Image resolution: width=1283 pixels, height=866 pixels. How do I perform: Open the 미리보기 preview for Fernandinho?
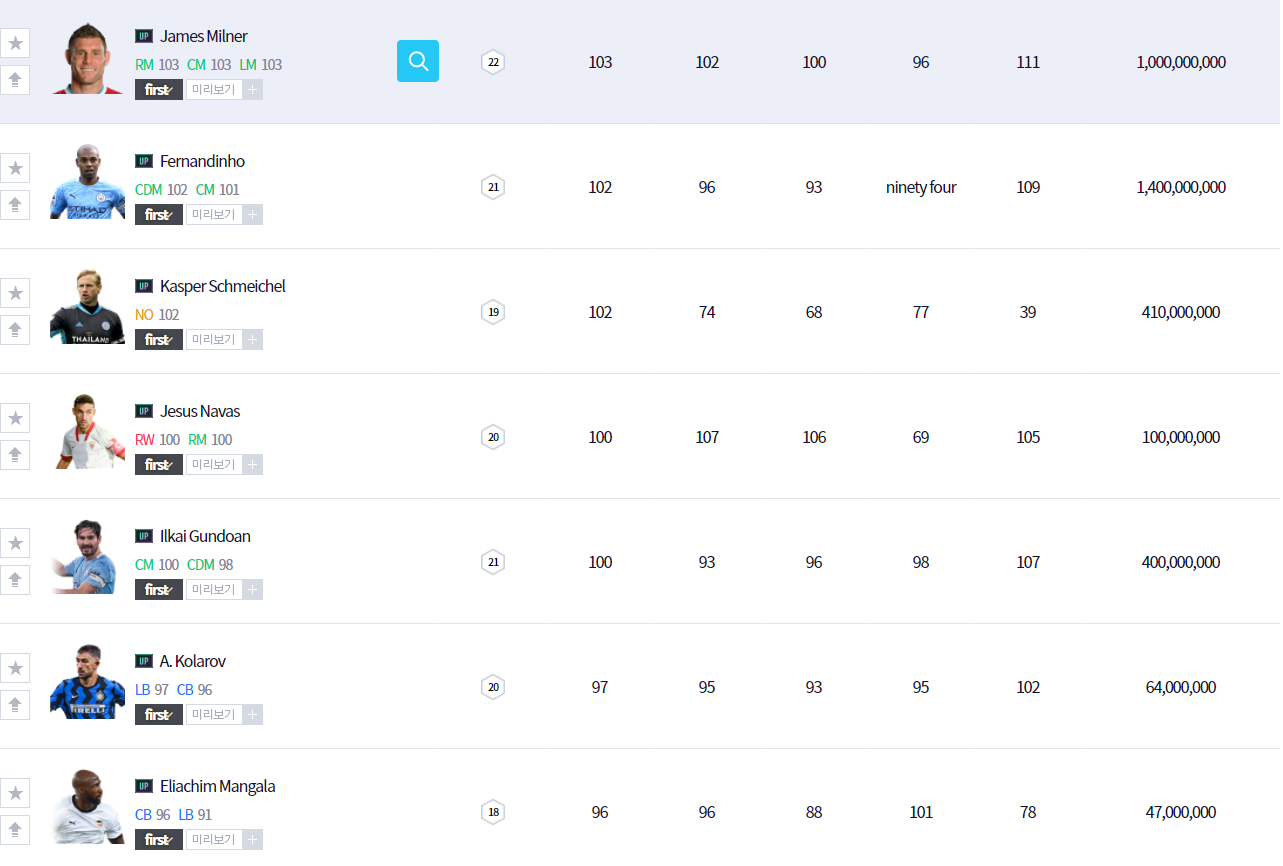[x=213, y=215]
